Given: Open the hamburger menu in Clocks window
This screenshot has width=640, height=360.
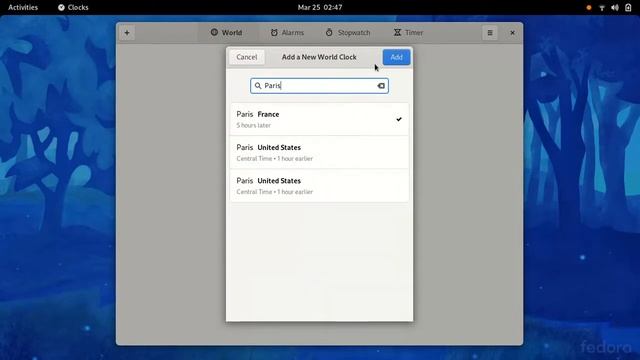Looking at the screenshot, I should point(490,33).
